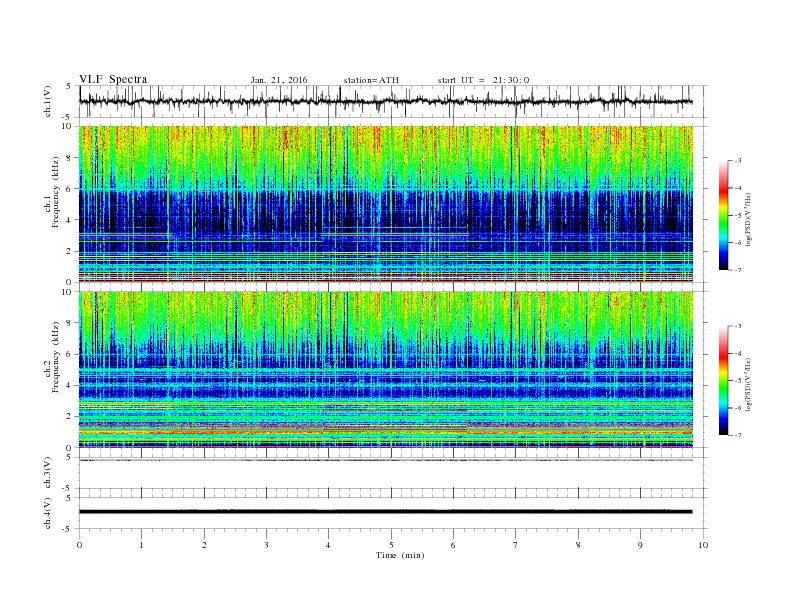The width and height of the screenshot is (792, 612).
Task: Click the ch.2 "Frequency (kHz)" axis label
Action: pos(55,357)
